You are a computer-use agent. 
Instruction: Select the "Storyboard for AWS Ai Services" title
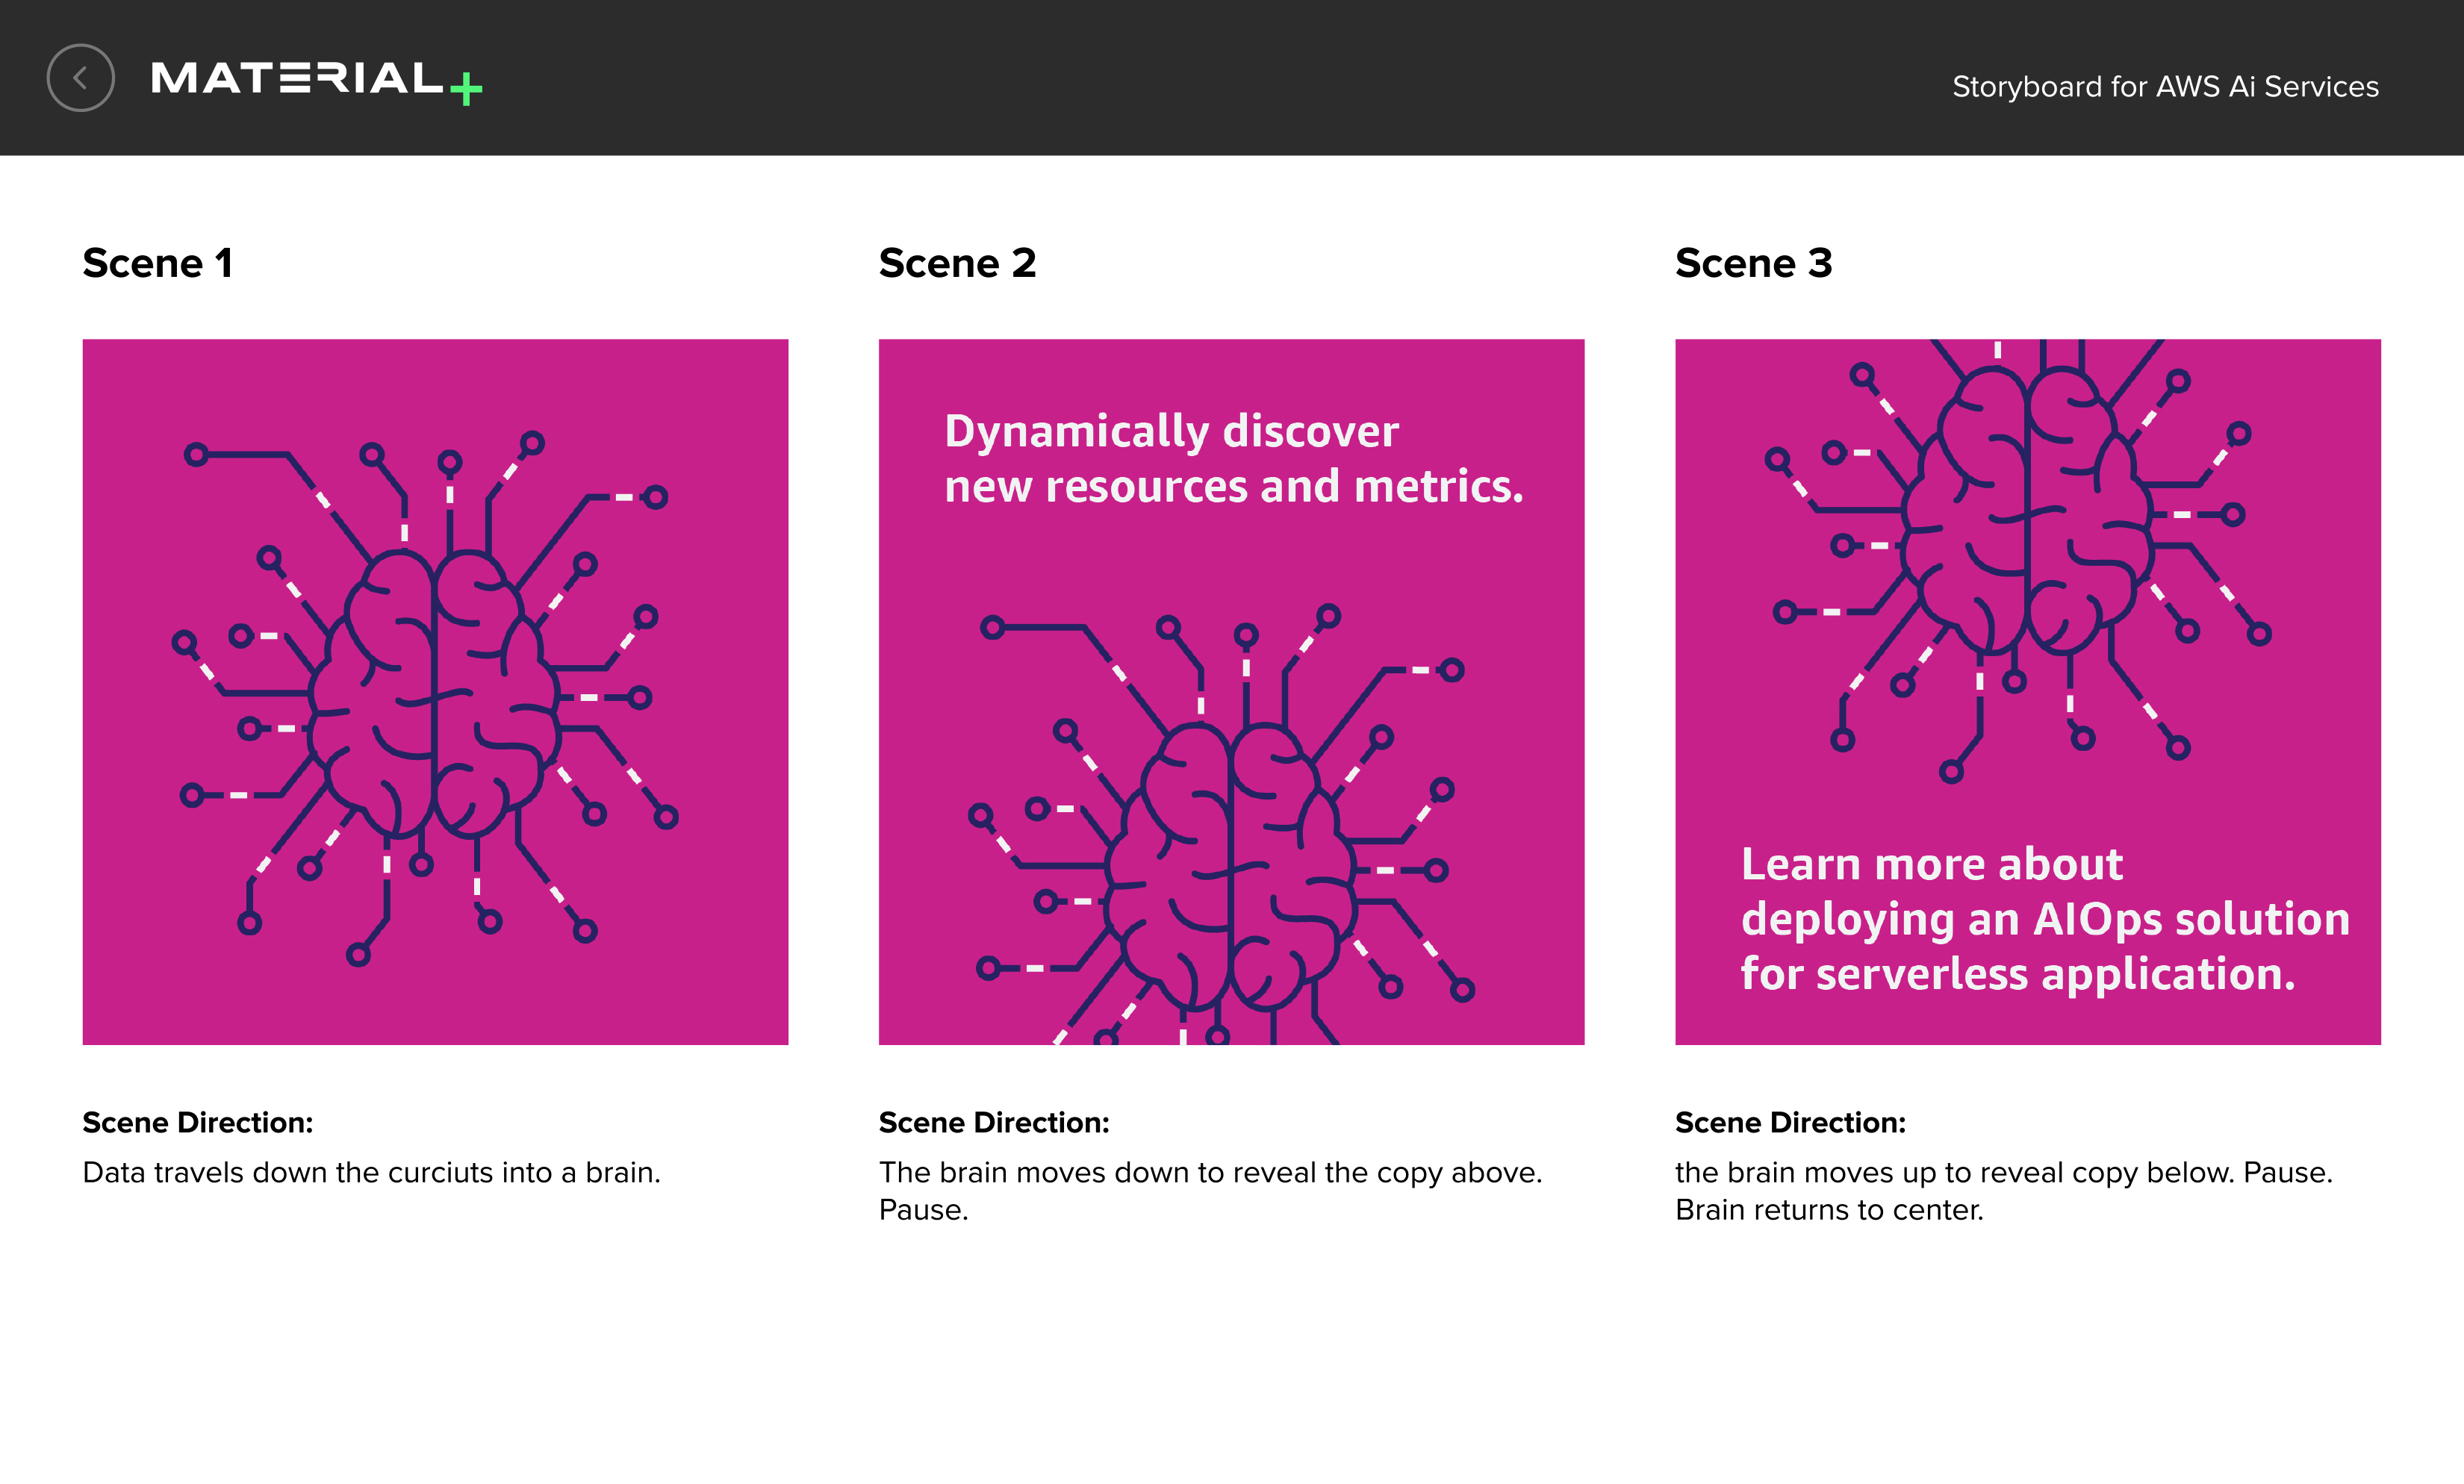click(x=2164, y=87)
